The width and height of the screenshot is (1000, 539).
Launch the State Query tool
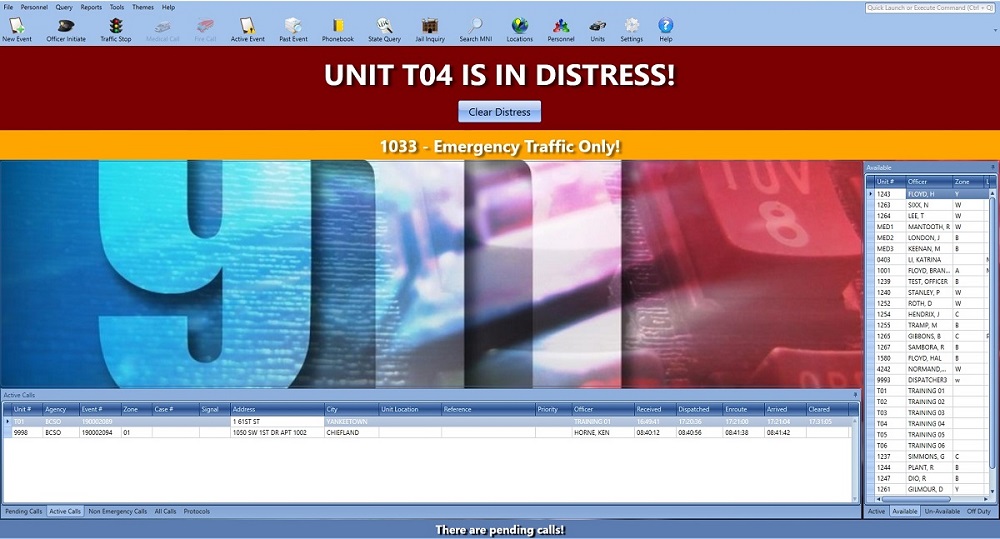click(384, 29)
